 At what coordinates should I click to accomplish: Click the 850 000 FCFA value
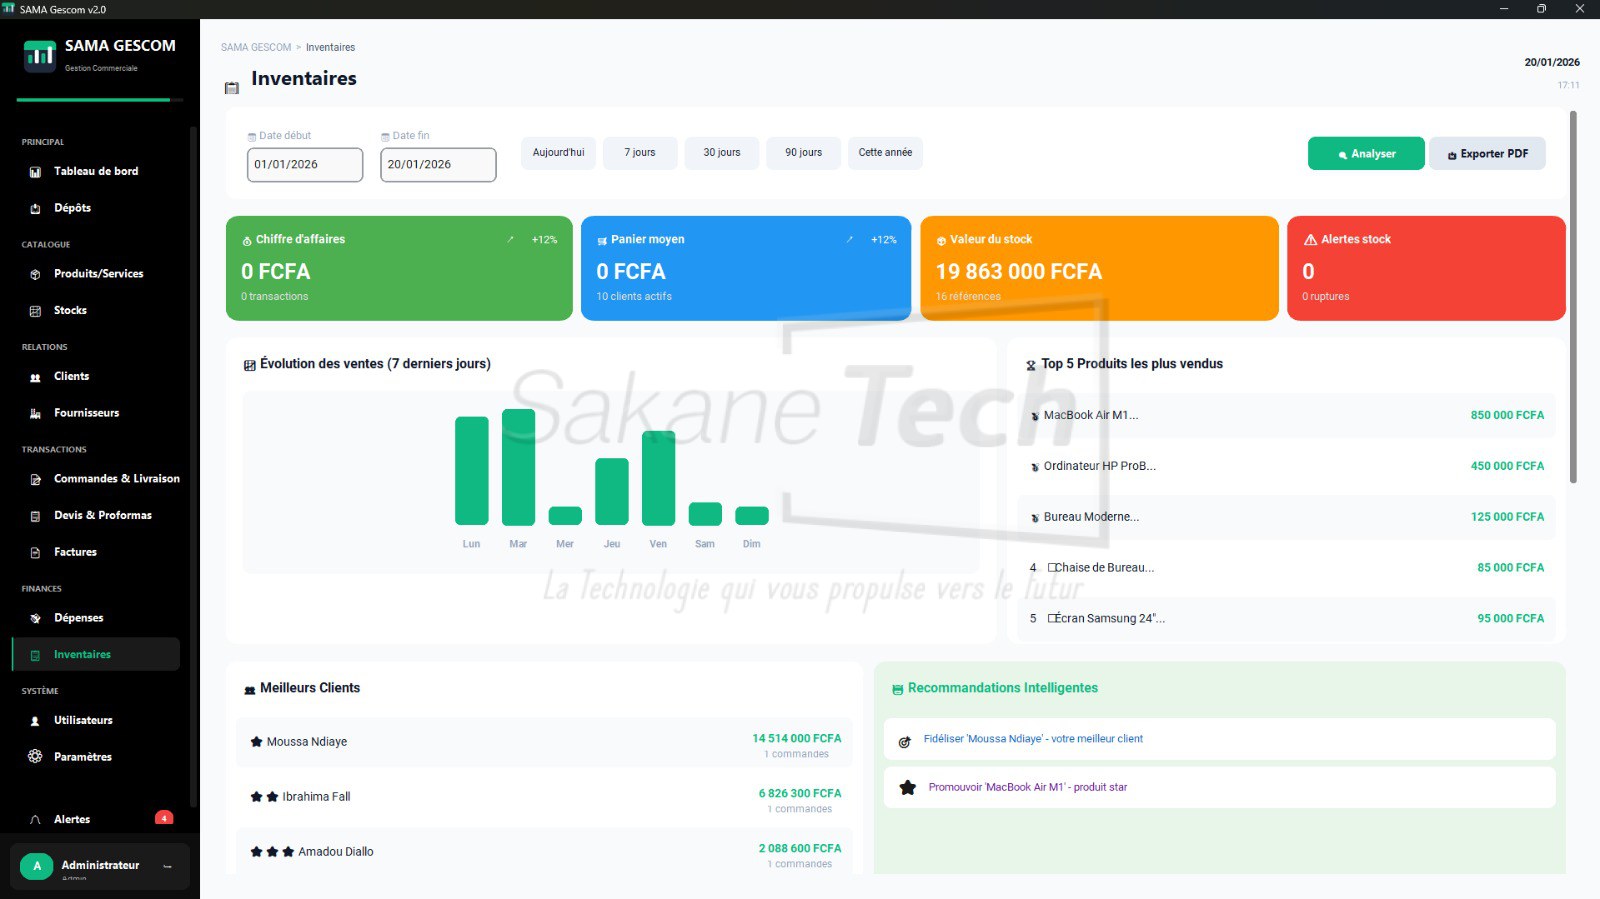coord(1507,415)
